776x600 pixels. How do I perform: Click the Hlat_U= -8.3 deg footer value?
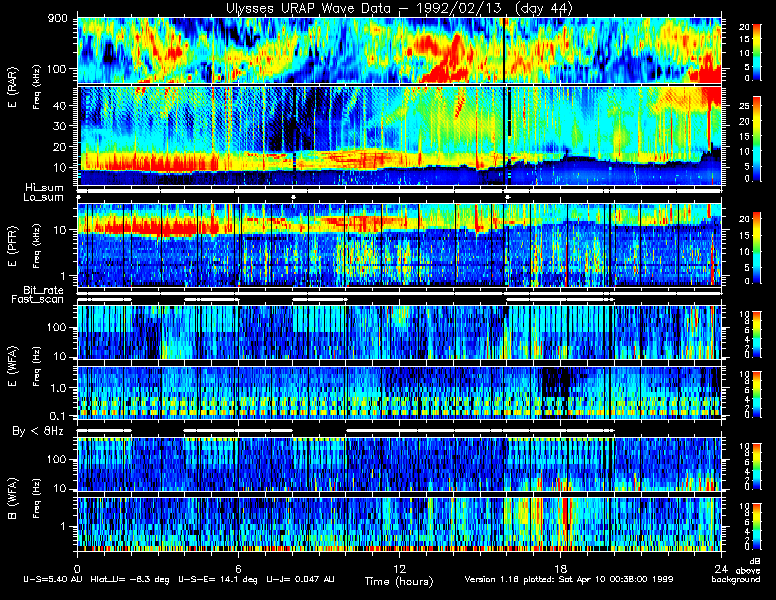pyautogui.click(x=130, y=579)
